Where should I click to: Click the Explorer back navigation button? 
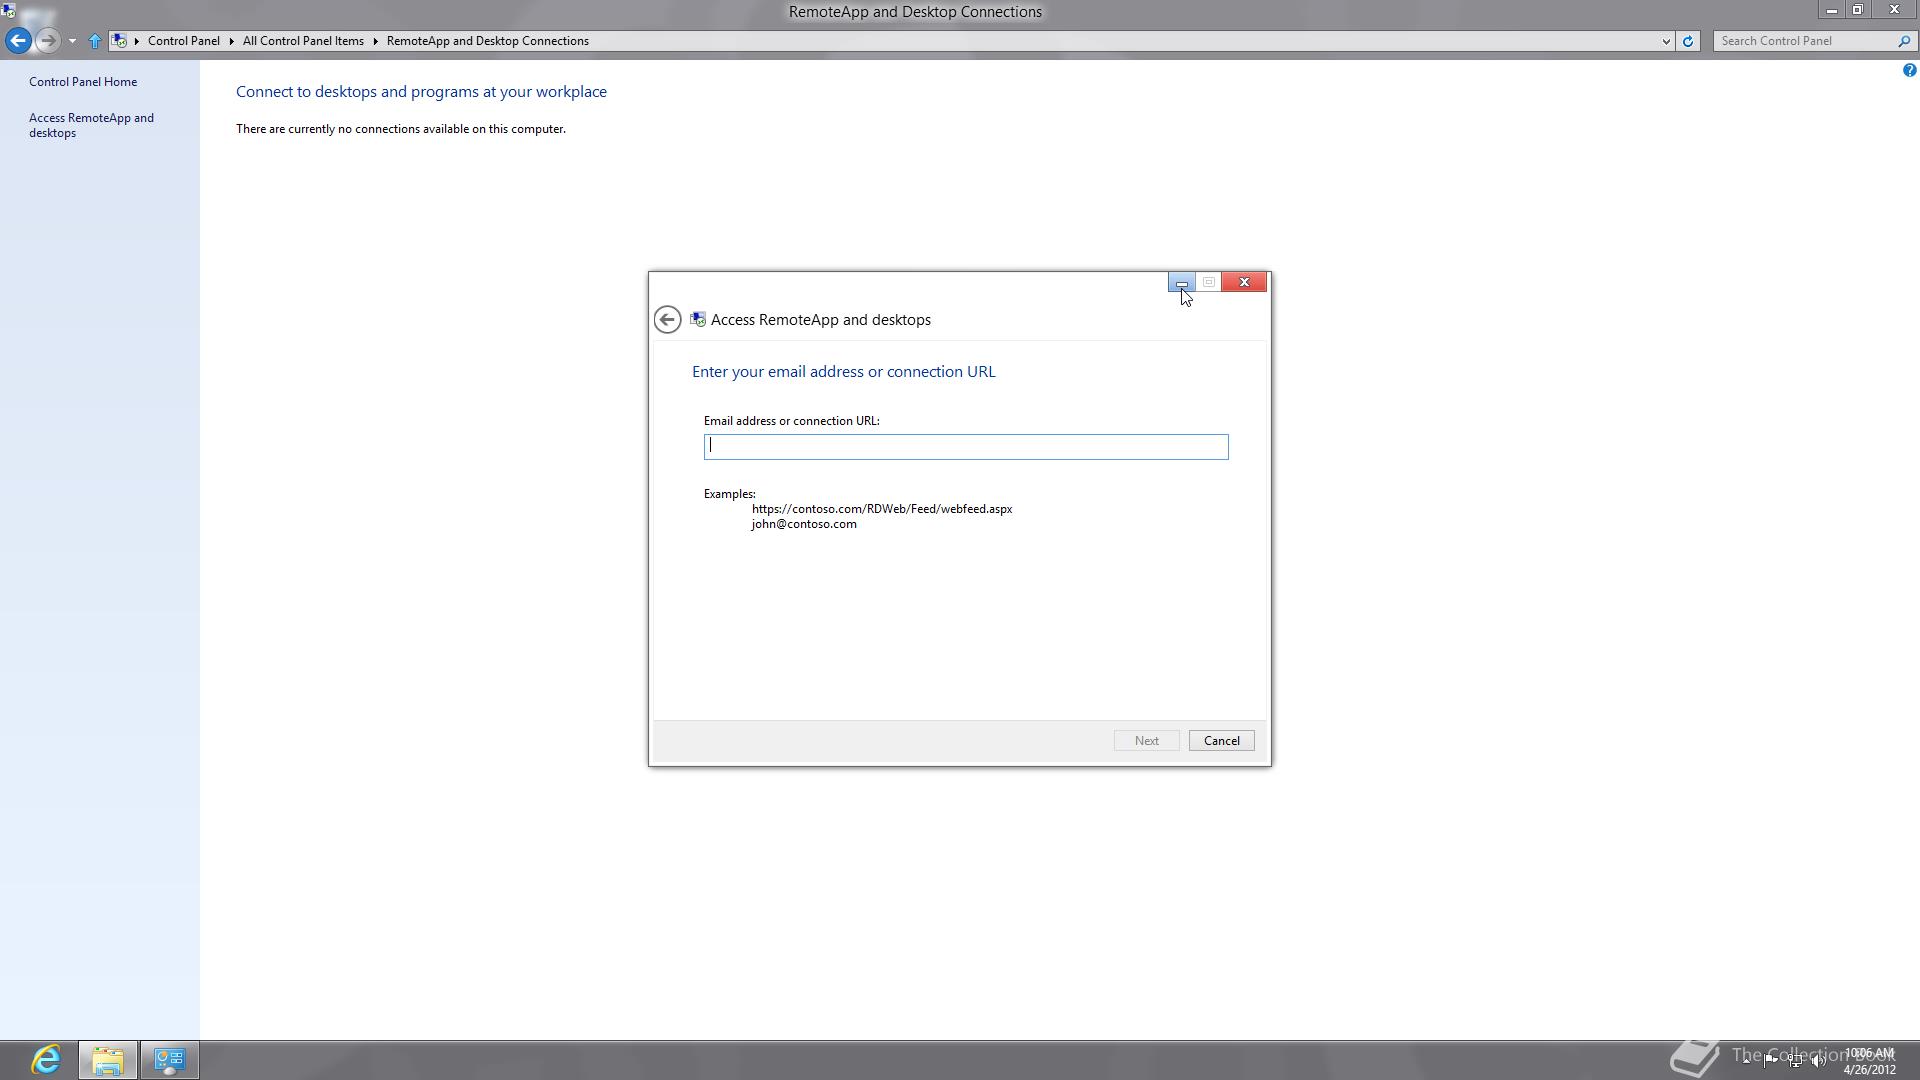pos(18,41)
